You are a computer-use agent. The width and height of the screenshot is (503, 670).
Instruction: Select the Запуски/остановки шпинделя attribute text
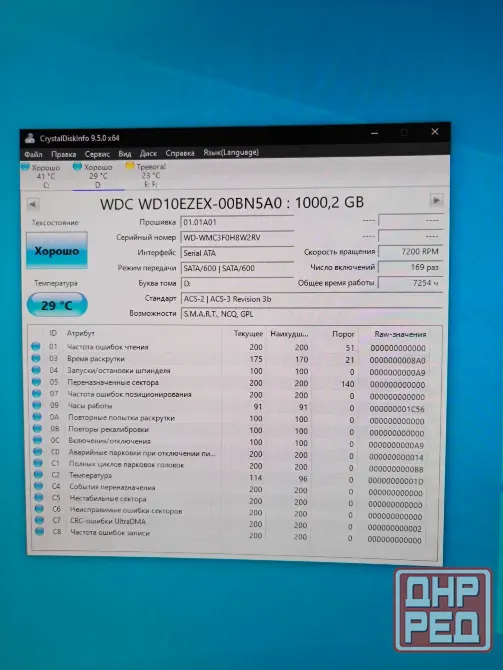(119, 370)
